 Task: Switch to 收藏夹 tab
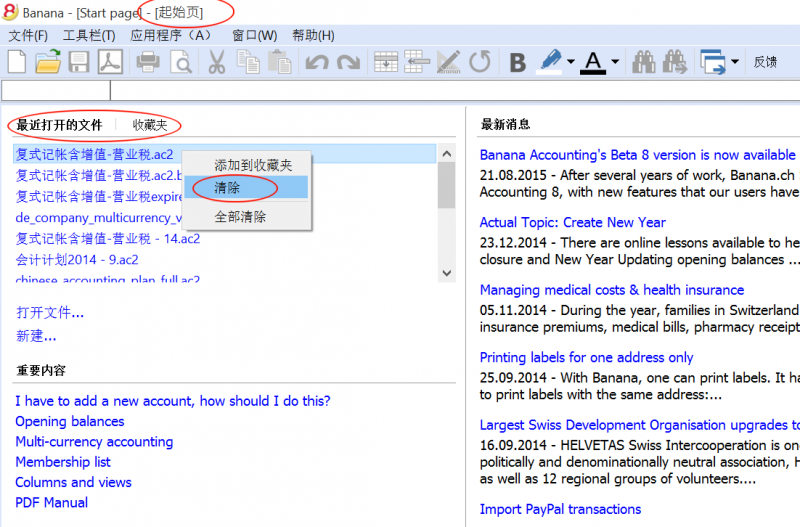pyautogui.click(x=150, y=125)
